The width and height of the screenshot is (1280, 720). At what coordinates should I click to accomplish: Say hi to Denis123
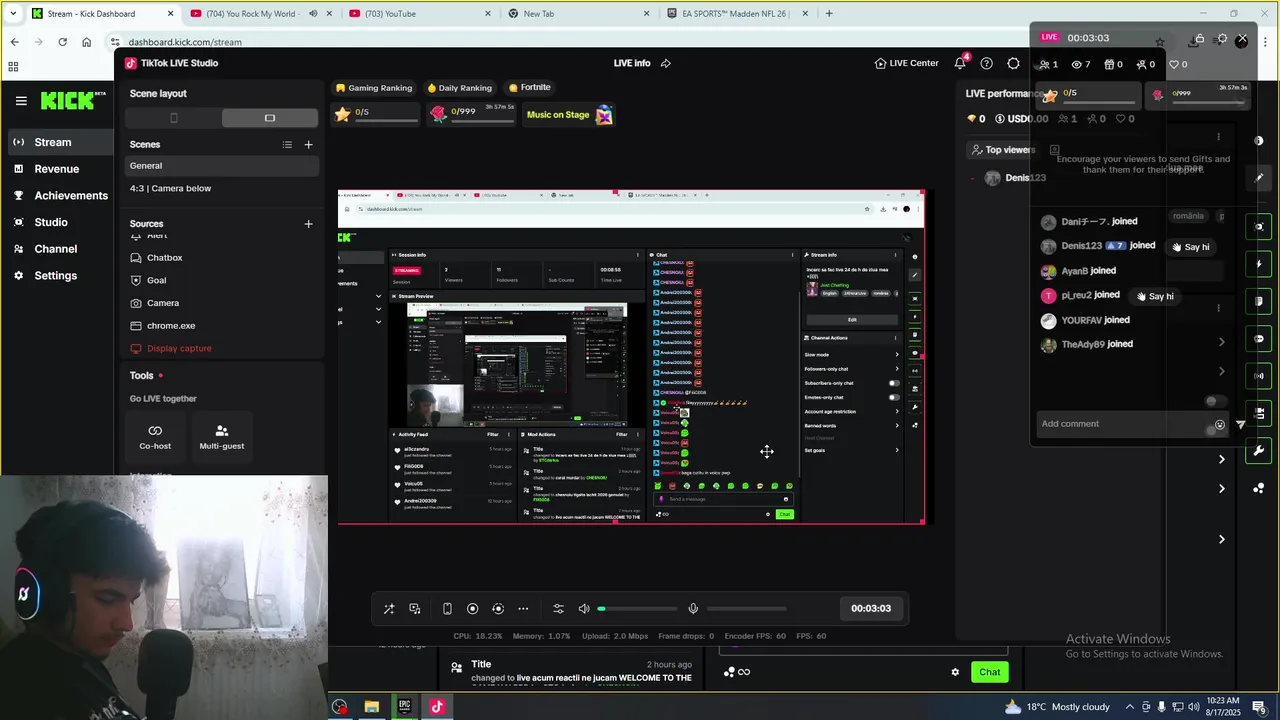pos(1190,247)
